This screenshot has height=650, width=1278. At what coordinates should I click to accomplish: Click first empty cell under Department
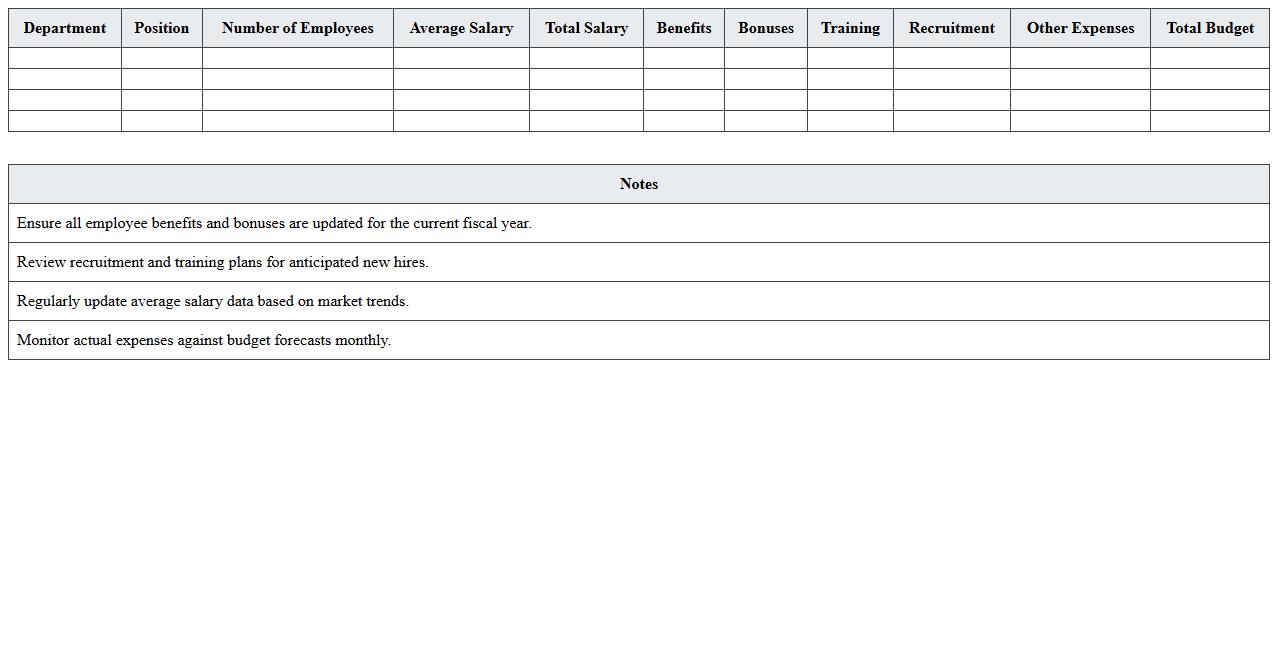tap(65, 58)
